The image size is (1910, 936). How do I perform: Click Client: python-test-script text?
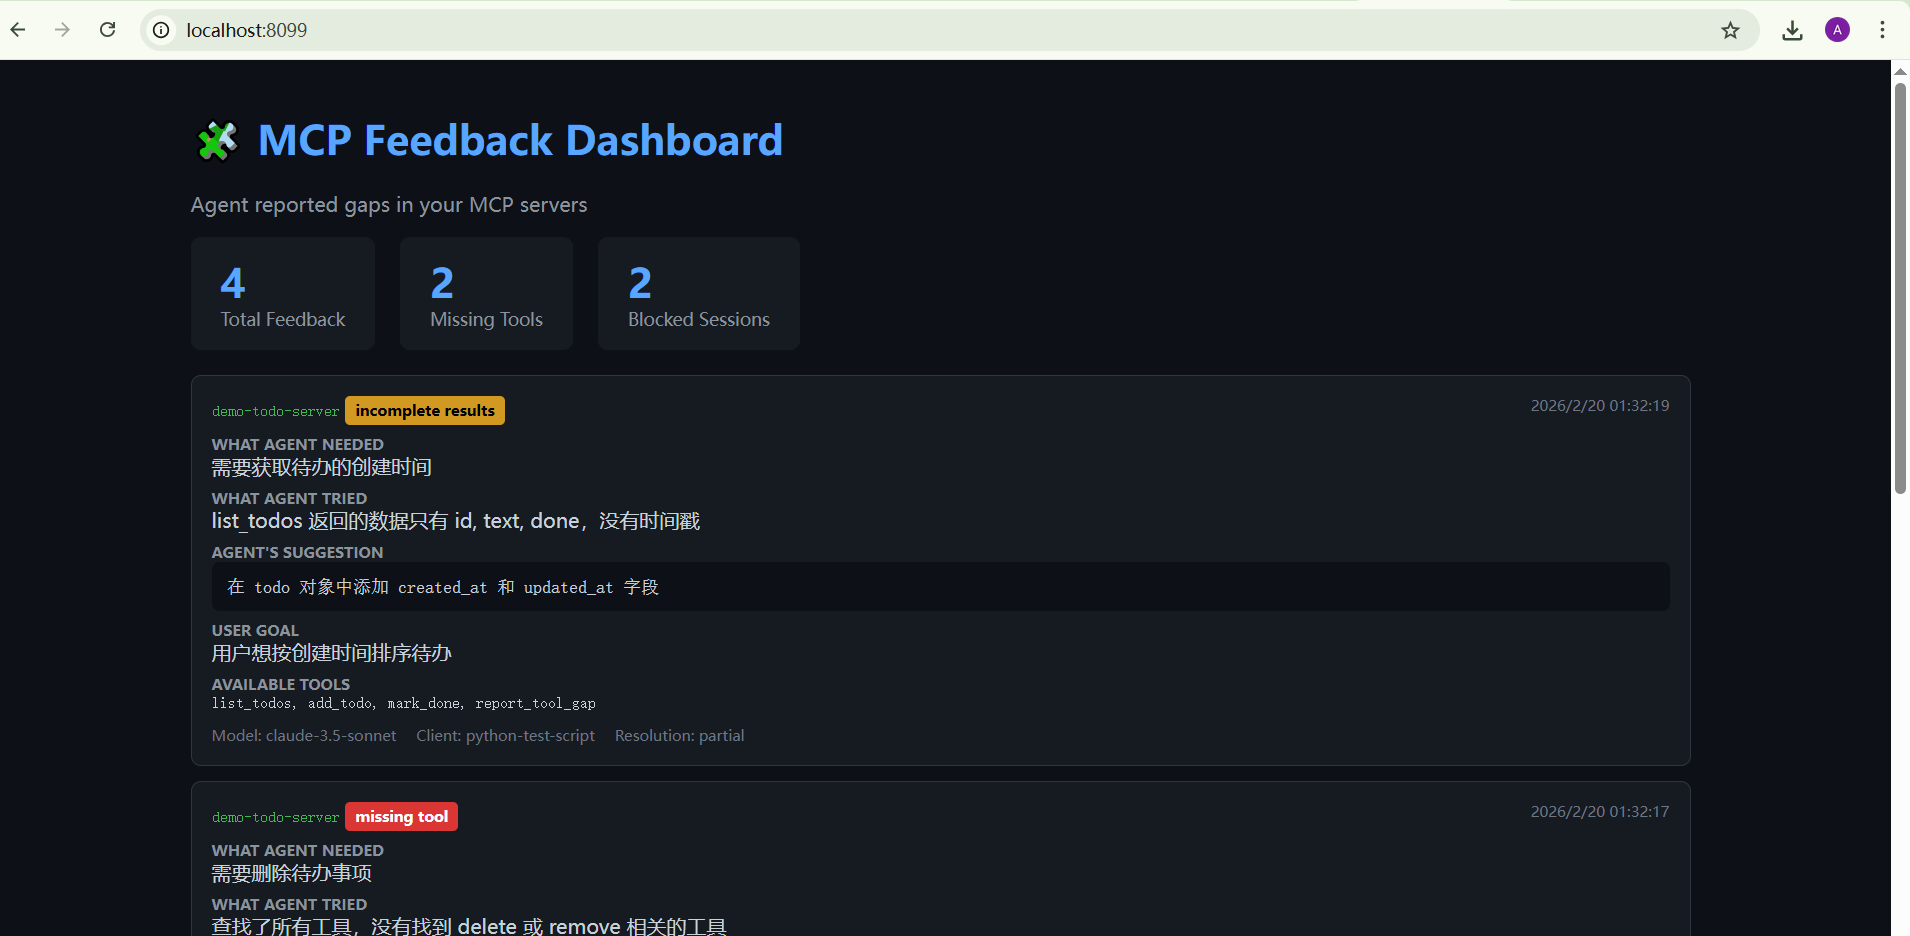(505, 736)
